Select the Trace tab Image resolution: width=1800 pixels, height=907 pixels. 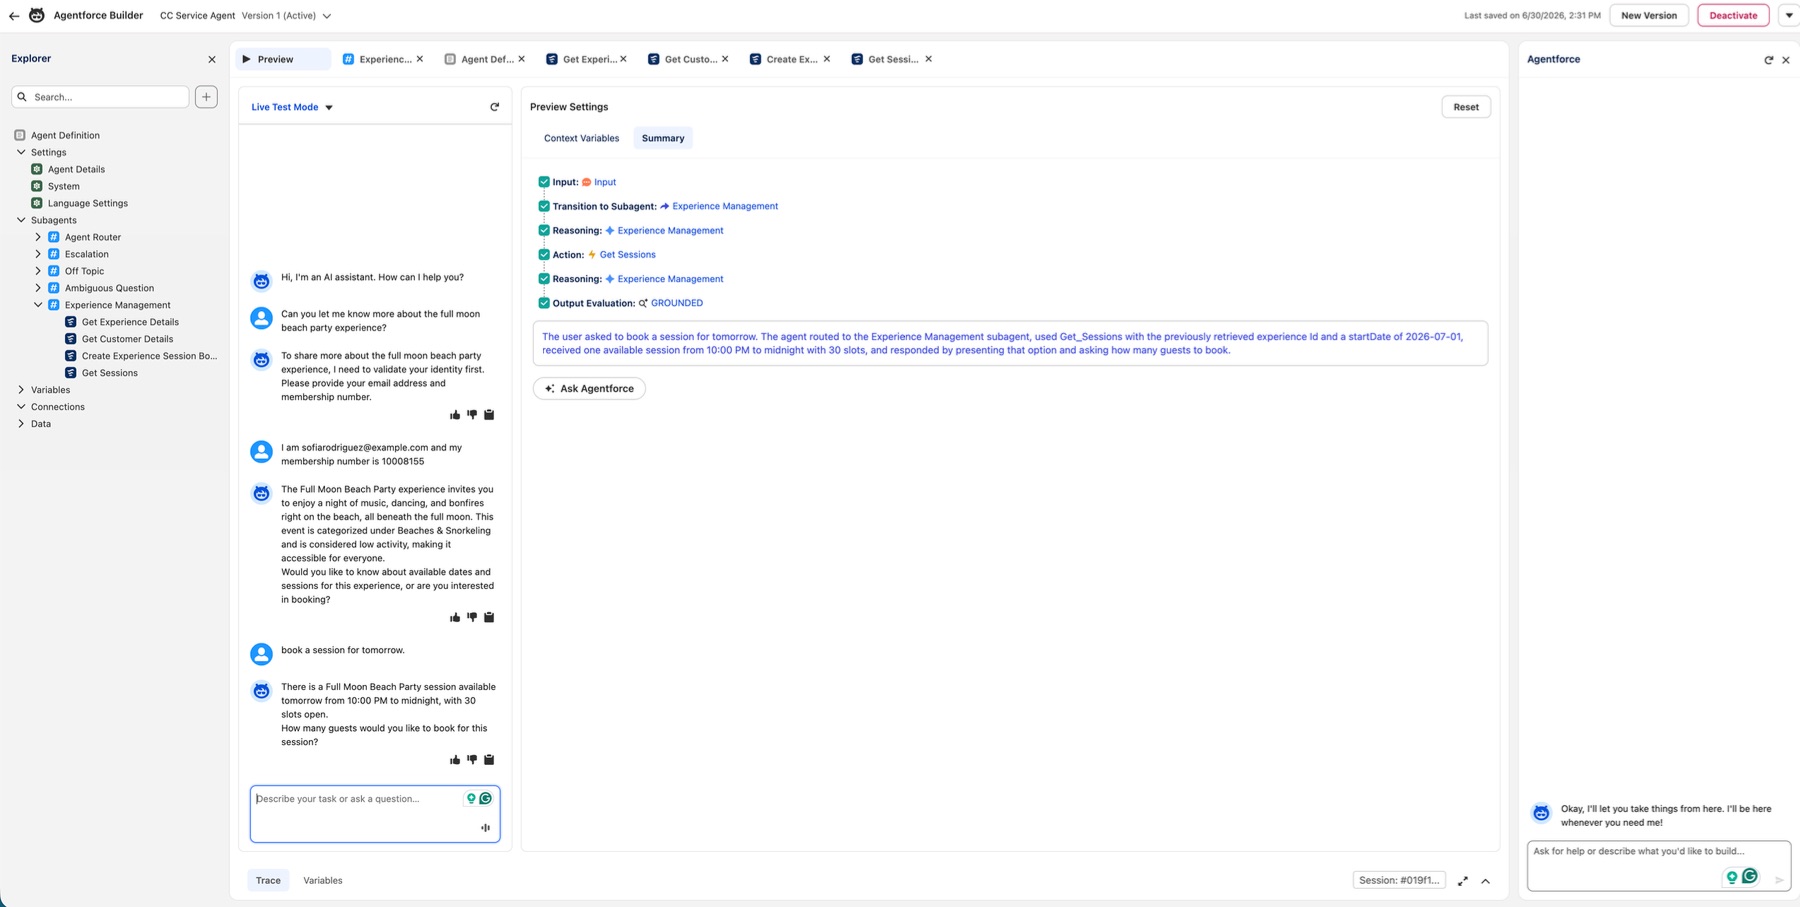pyautogui.click(x=268, y=881)
